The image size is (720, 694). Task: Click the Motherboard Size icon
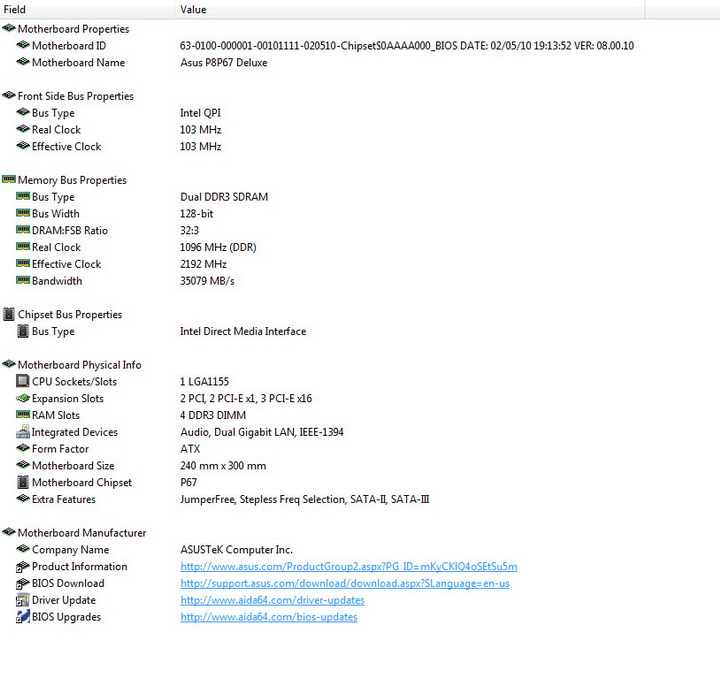point(23,465)
